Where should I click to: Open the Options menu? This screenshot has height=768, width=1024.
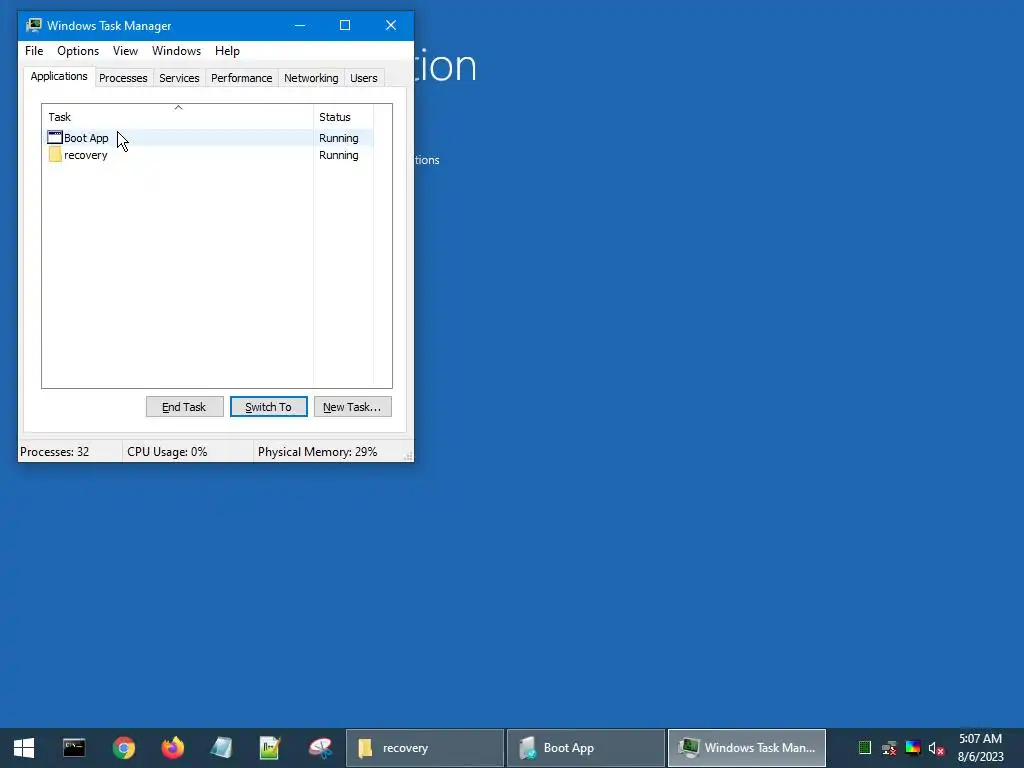tap(78, 51)
